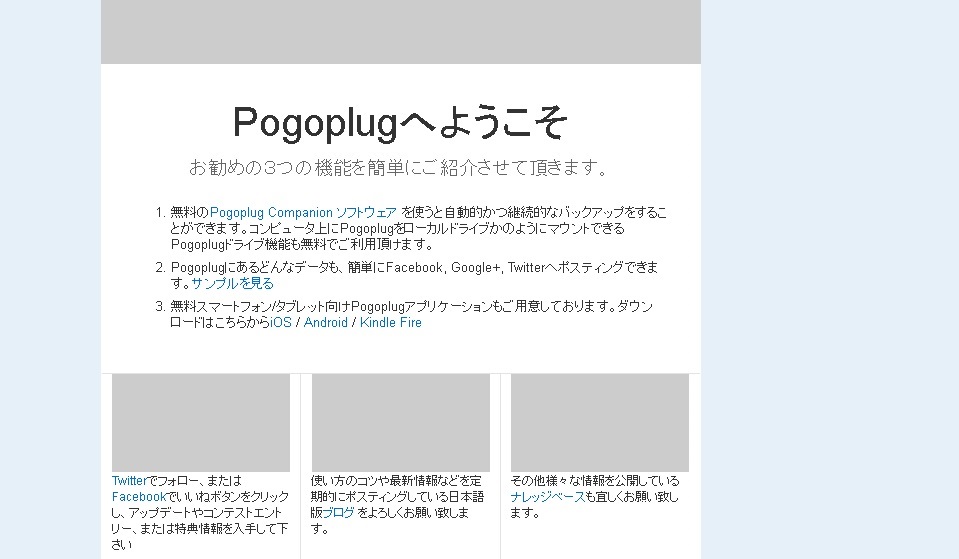Click list item 3 text about 無料スマートフォン/タブレット向け
This screenshot has width=959, height=559.
(x=411, y=314)
